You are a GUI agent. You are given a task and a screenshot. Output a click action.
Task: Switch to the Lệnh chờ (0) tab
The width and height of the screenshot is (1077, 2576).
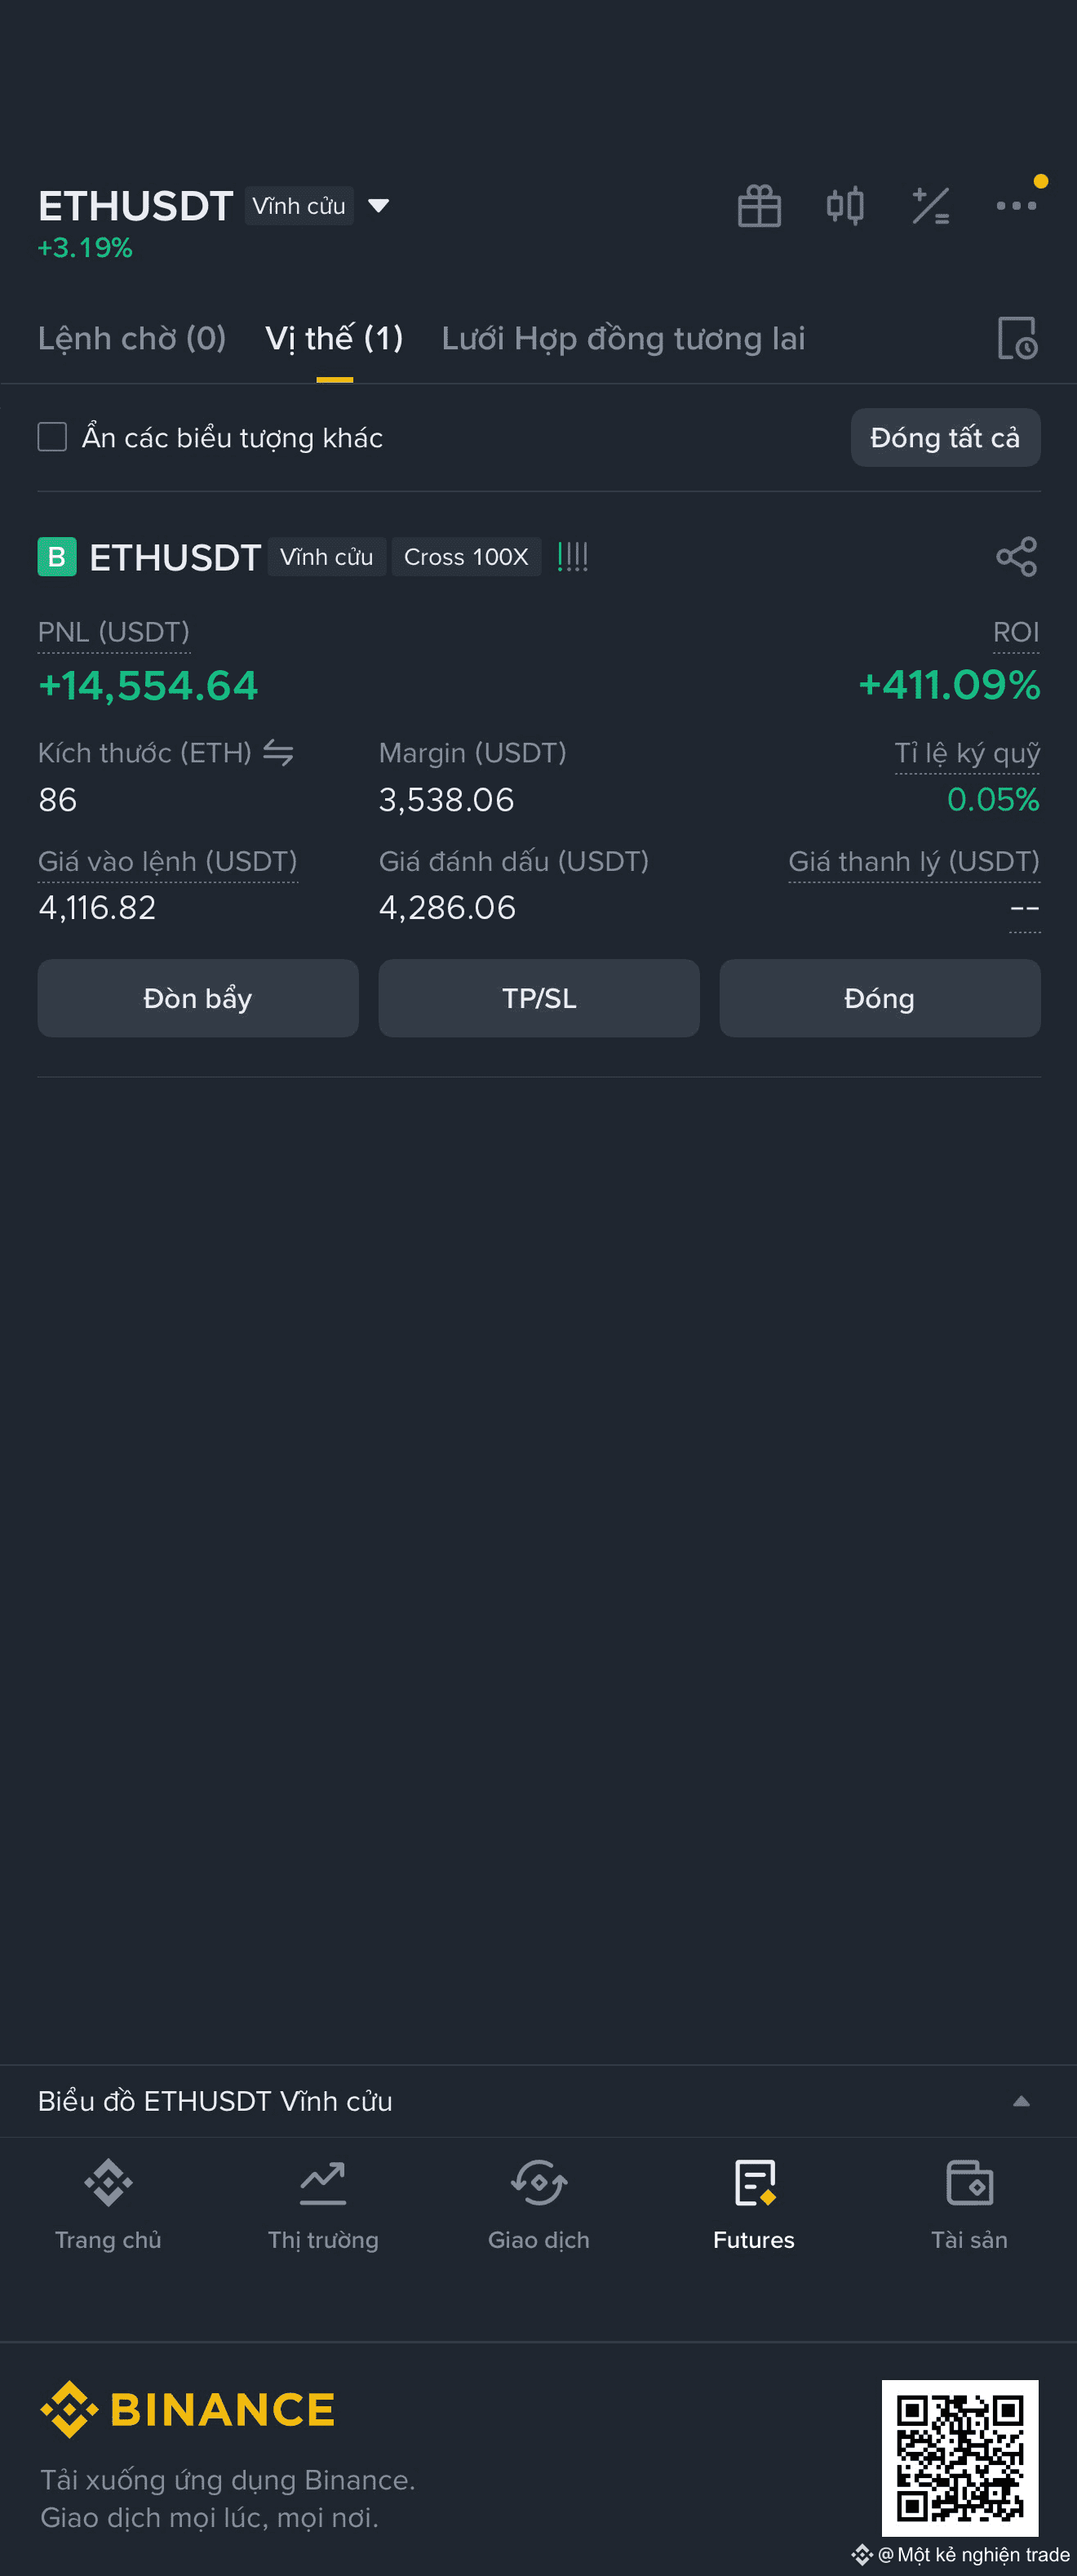point(132,338)
